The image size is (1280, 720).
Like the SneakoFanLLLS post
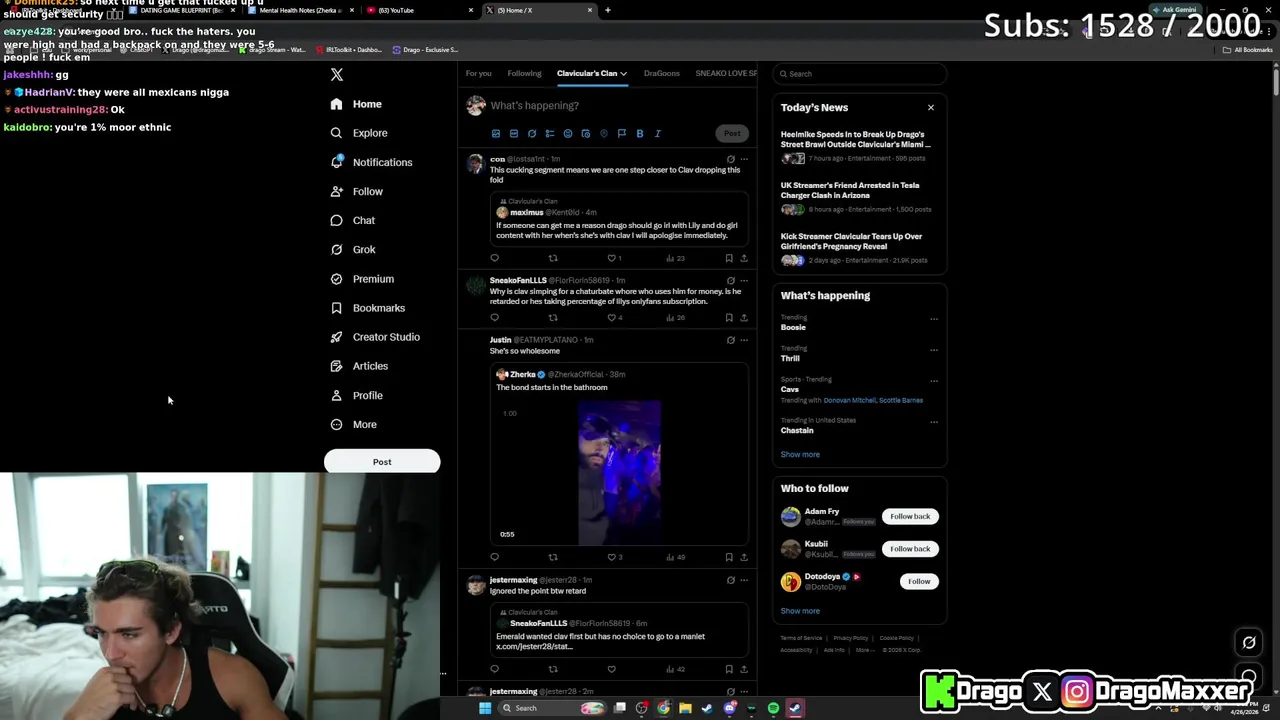coord(613,318)
